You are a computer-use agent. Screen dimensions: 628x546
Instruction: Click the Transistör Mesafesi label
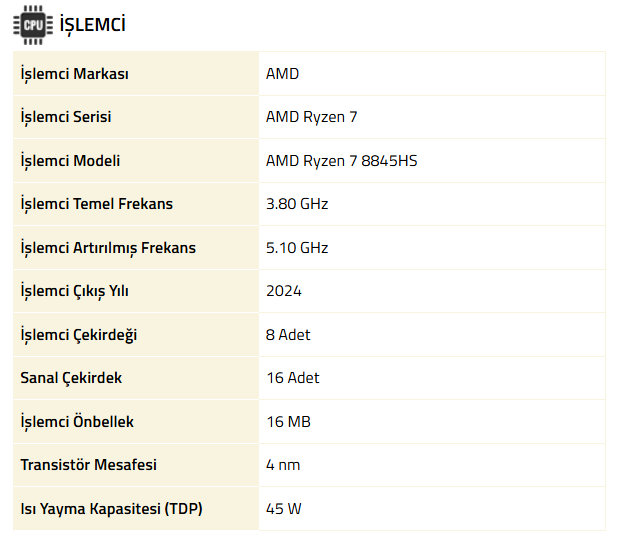pyautogui.click(x=89, y=465)
